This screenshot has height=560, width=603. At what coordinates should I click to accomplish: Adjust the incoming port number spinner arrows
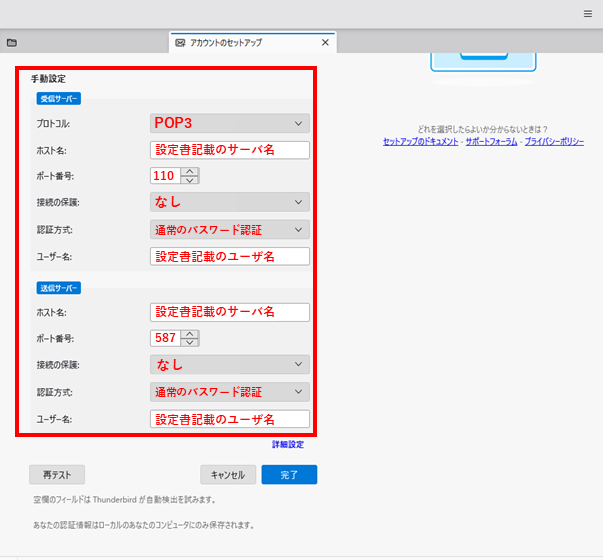(x=191, y=176)
